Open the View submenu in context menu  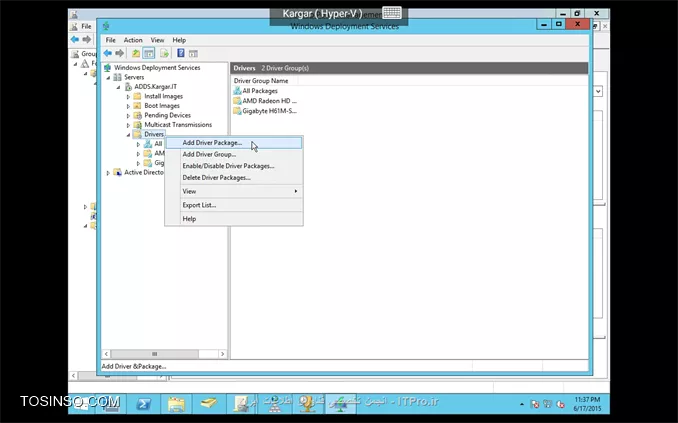234,191
